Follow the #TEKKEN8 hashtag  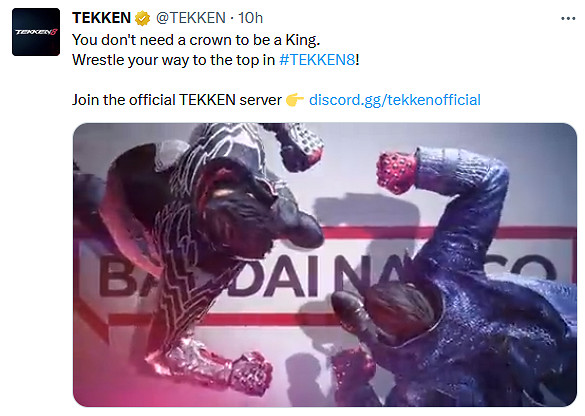317,60
